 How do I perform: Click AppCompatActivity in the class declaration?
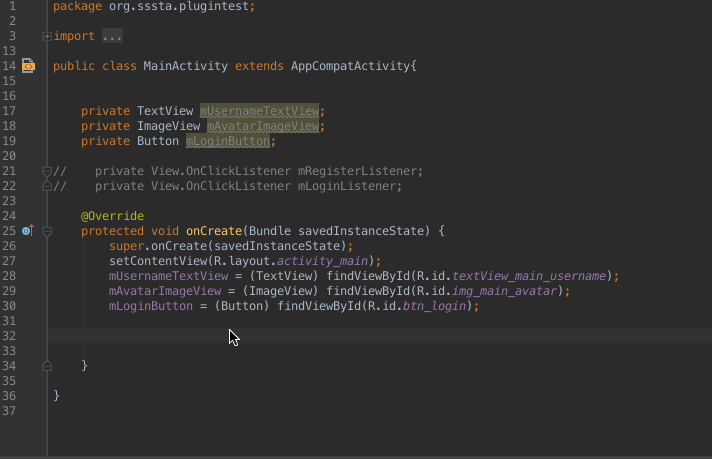pos(351,66)
